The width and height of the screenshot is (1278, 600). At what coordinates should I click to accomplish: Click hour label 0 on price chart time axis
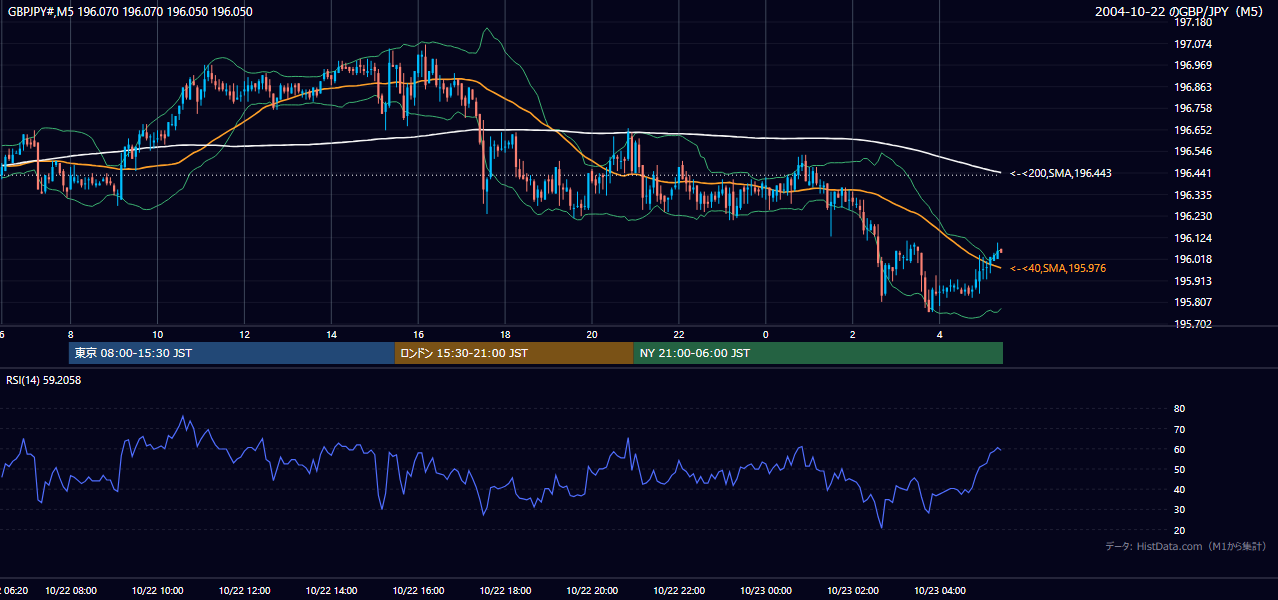point(766,334)
